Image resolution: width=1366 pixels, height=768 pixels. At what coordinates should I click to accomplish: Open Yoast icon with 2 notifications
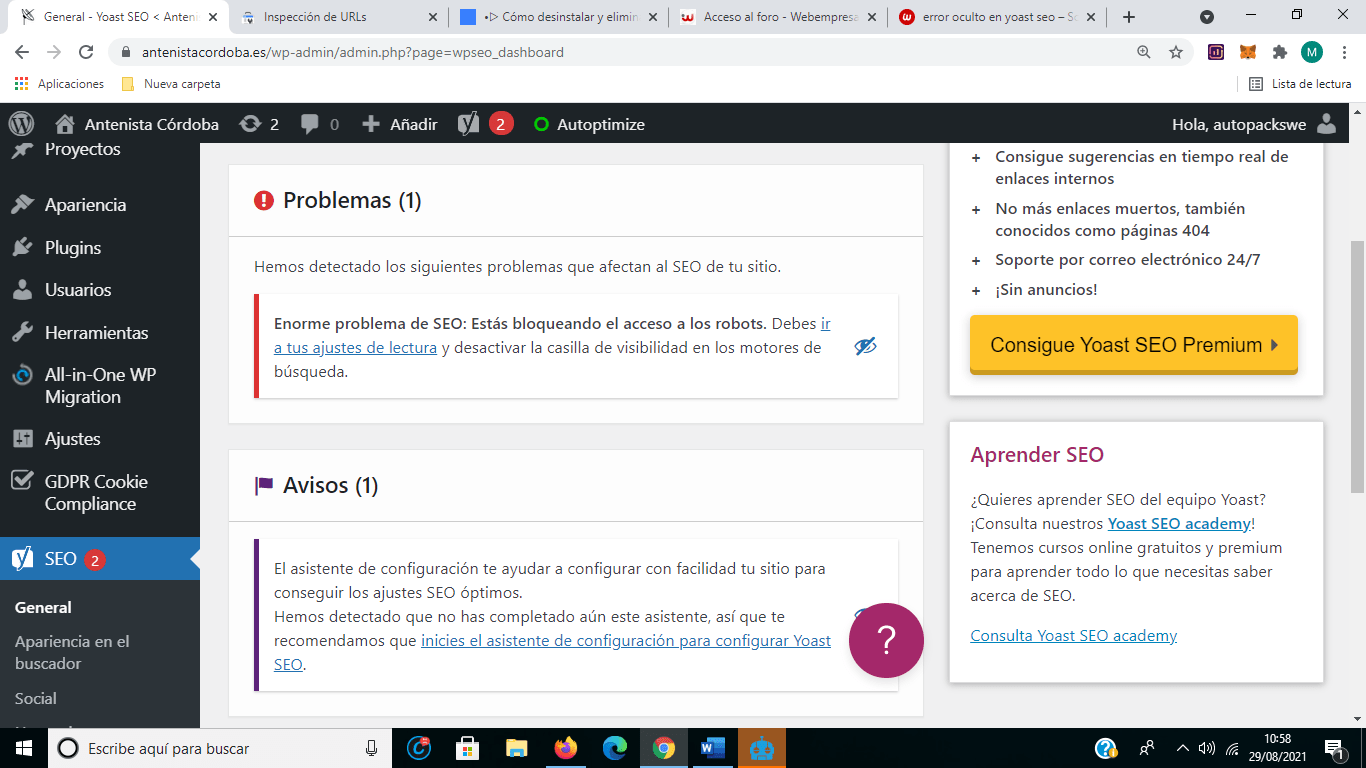coord(485,124)
